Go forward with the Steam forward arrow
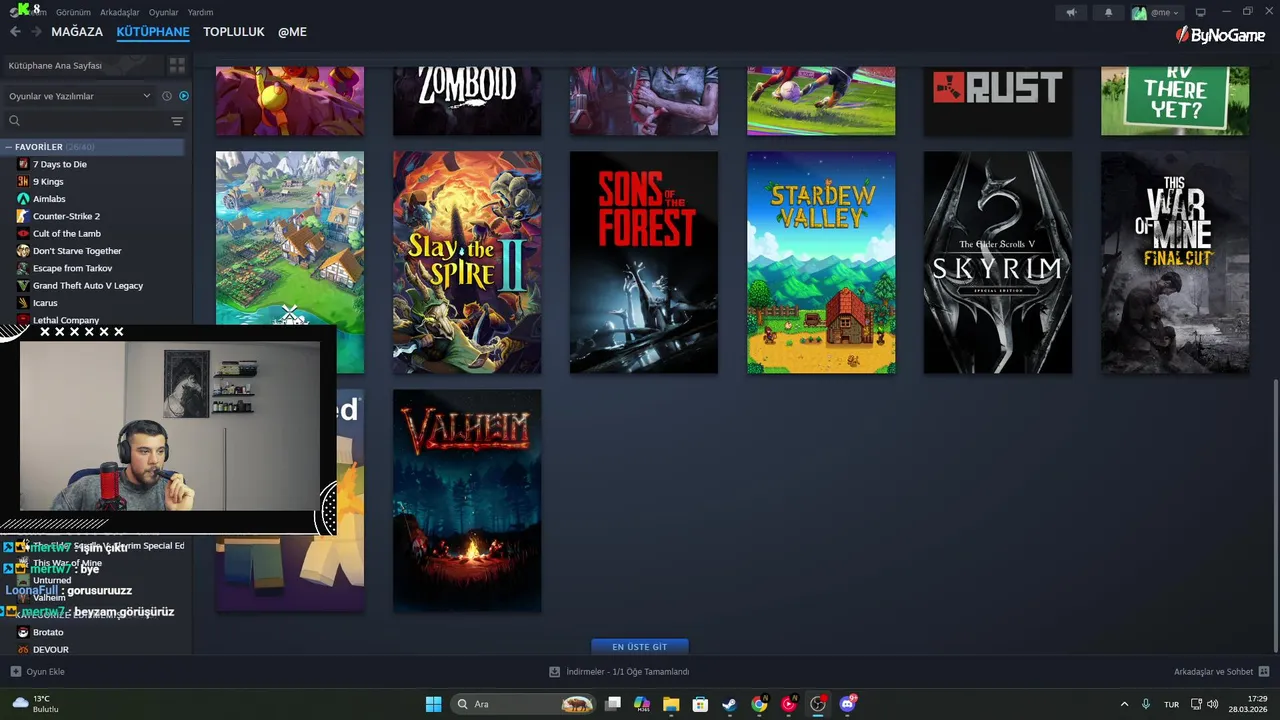Screen dimensions: 1280x720 [36, 32]
